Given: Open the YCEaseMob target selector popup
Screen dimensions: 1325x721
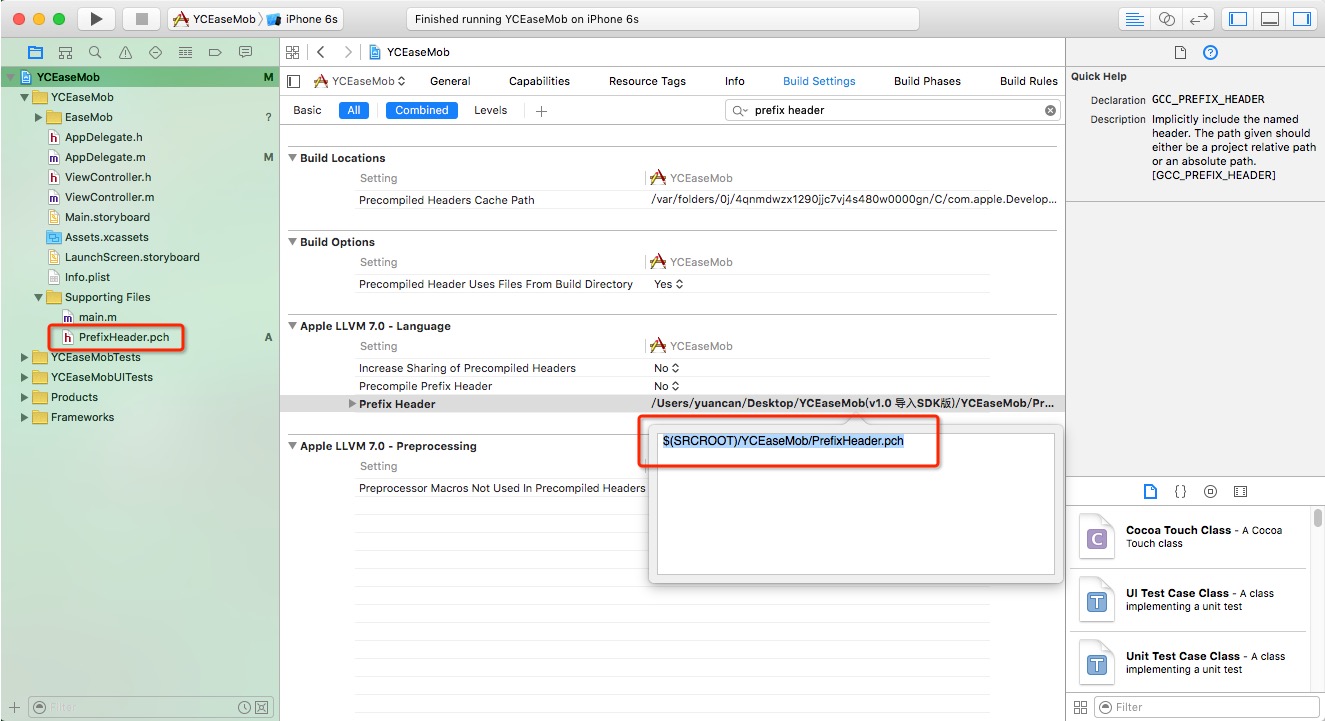Looking at the screenshot, I should click(360, 81).
